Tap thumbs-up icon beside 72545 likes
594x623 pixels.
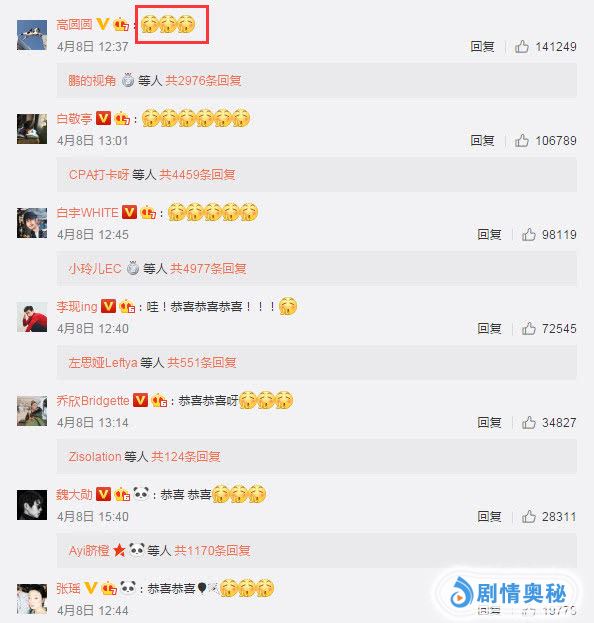528,329
